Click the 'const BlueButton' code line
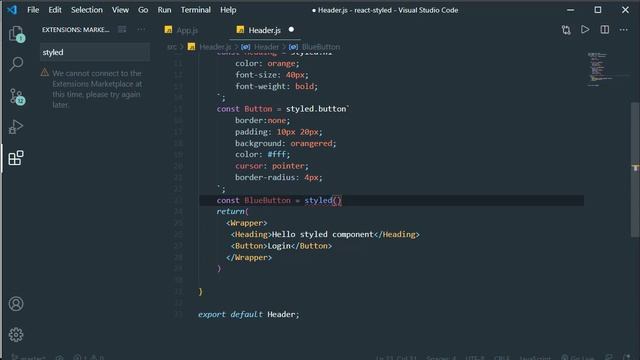 pyautogui.click(x=279, y=200)
